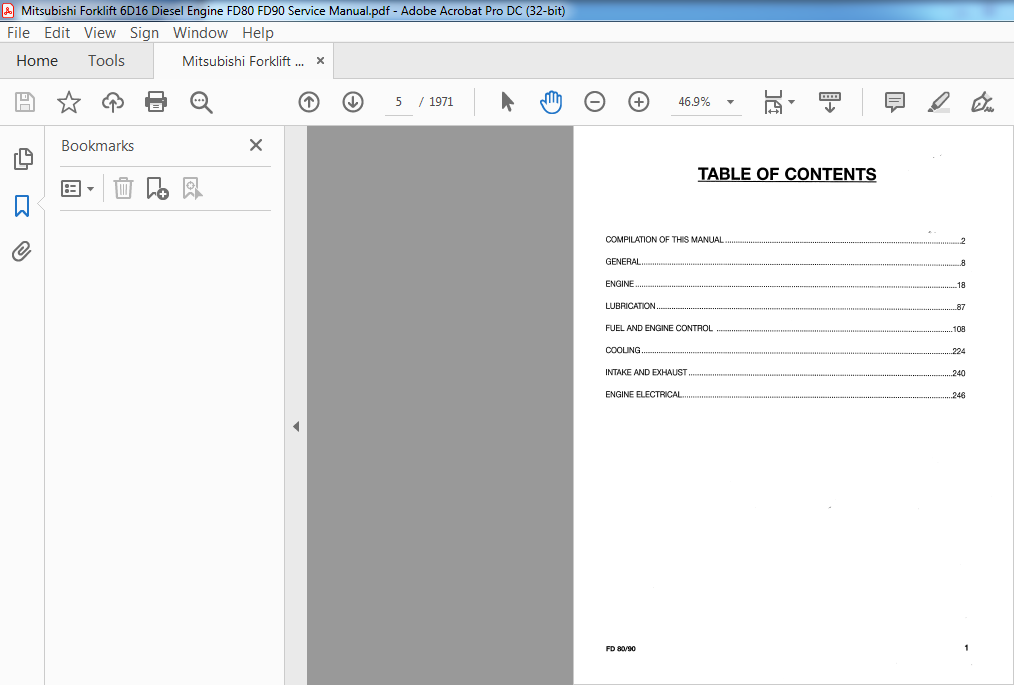Delete selected bookmark trash icon
This screenshot has width=1014, height=685.
pyautogui.click(x=123, y=188)
